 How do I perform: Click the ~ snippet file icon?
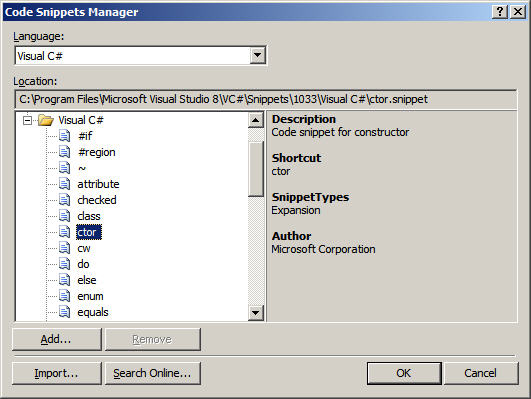pyautogui.click(x=65, y=168)
